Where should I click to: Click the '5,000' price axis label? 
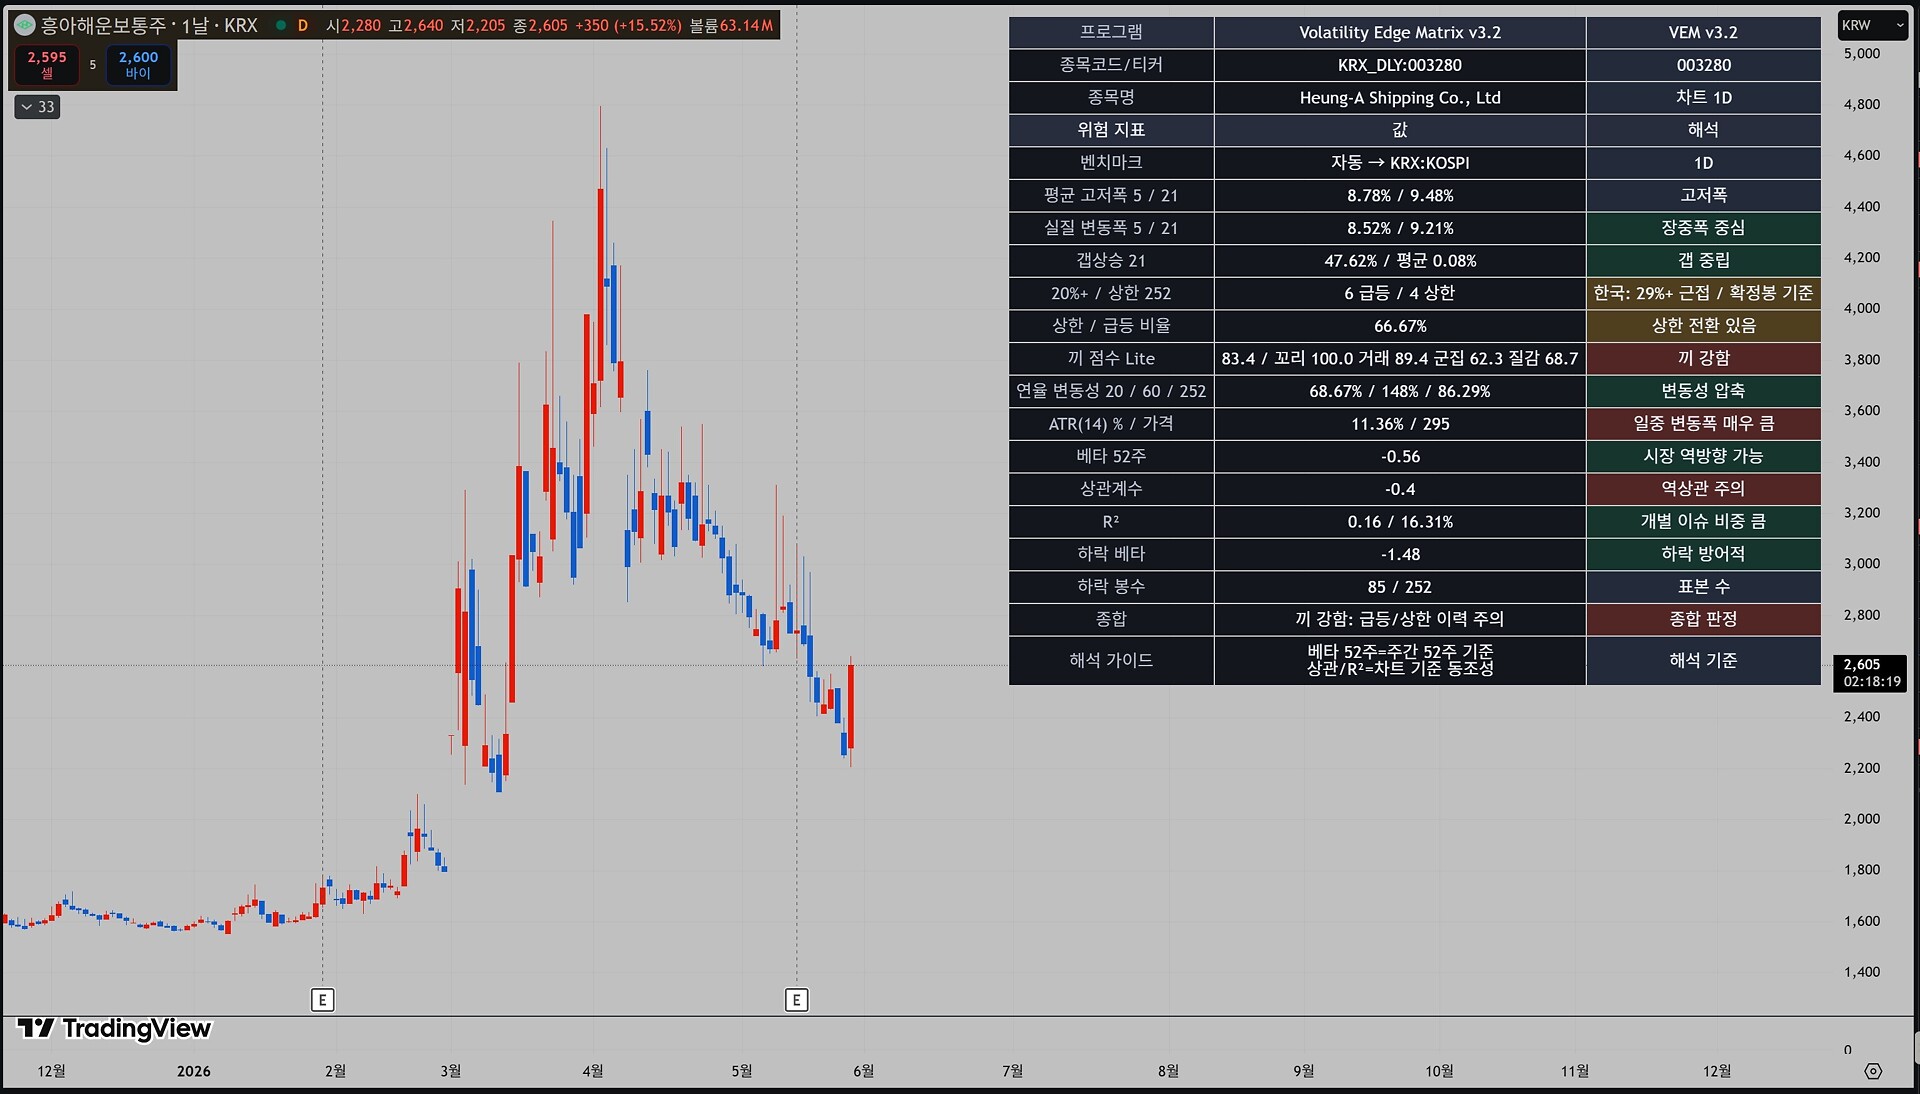point(1862,54)
